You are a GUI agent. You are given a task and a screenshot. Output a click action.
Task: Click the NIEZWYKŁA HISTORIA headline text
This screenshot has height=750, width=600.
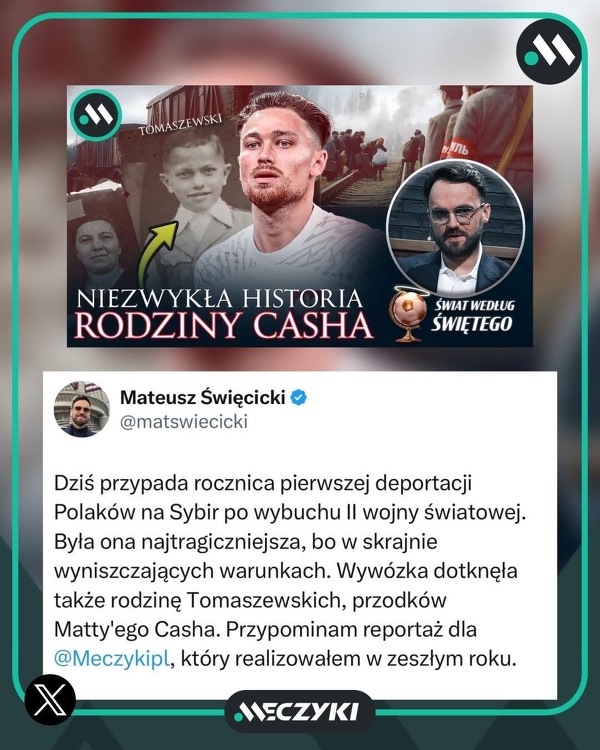(x=220, y=298)
